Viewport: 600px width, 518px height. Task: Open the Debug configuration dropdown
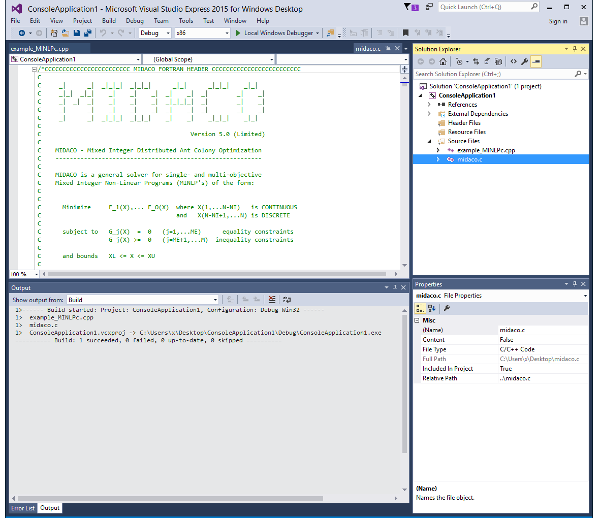pos(155,33)
